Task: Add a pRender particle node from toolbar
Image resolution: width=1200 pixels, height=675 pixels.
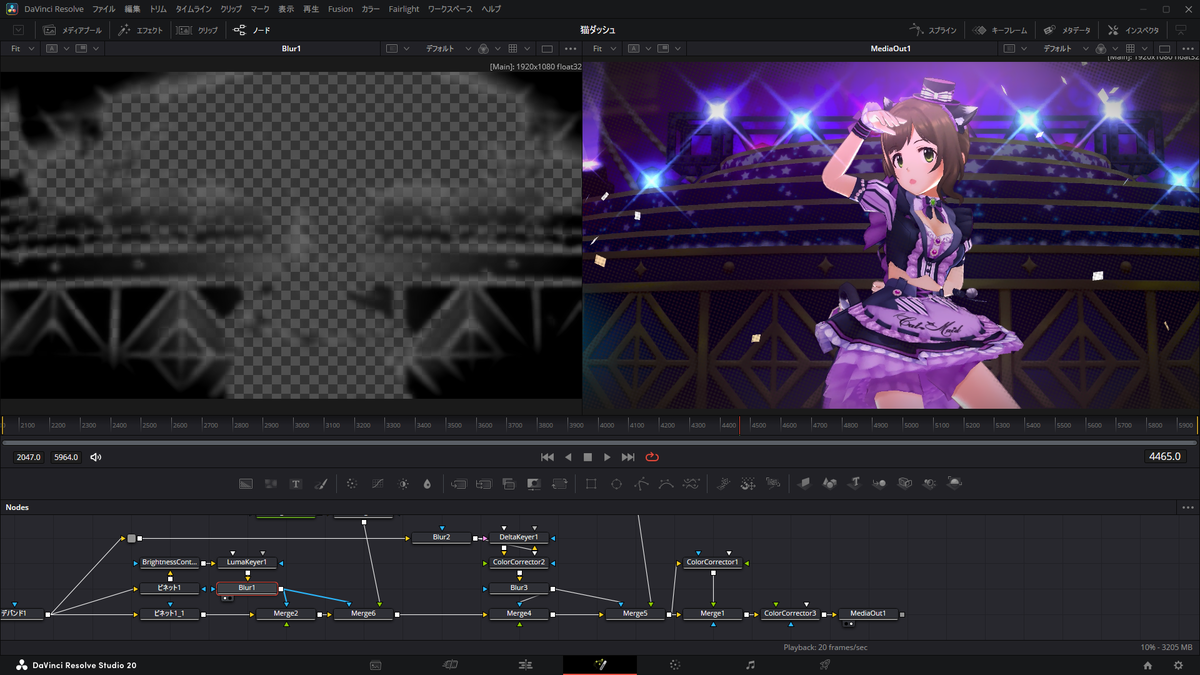Action: pos(773,484)
